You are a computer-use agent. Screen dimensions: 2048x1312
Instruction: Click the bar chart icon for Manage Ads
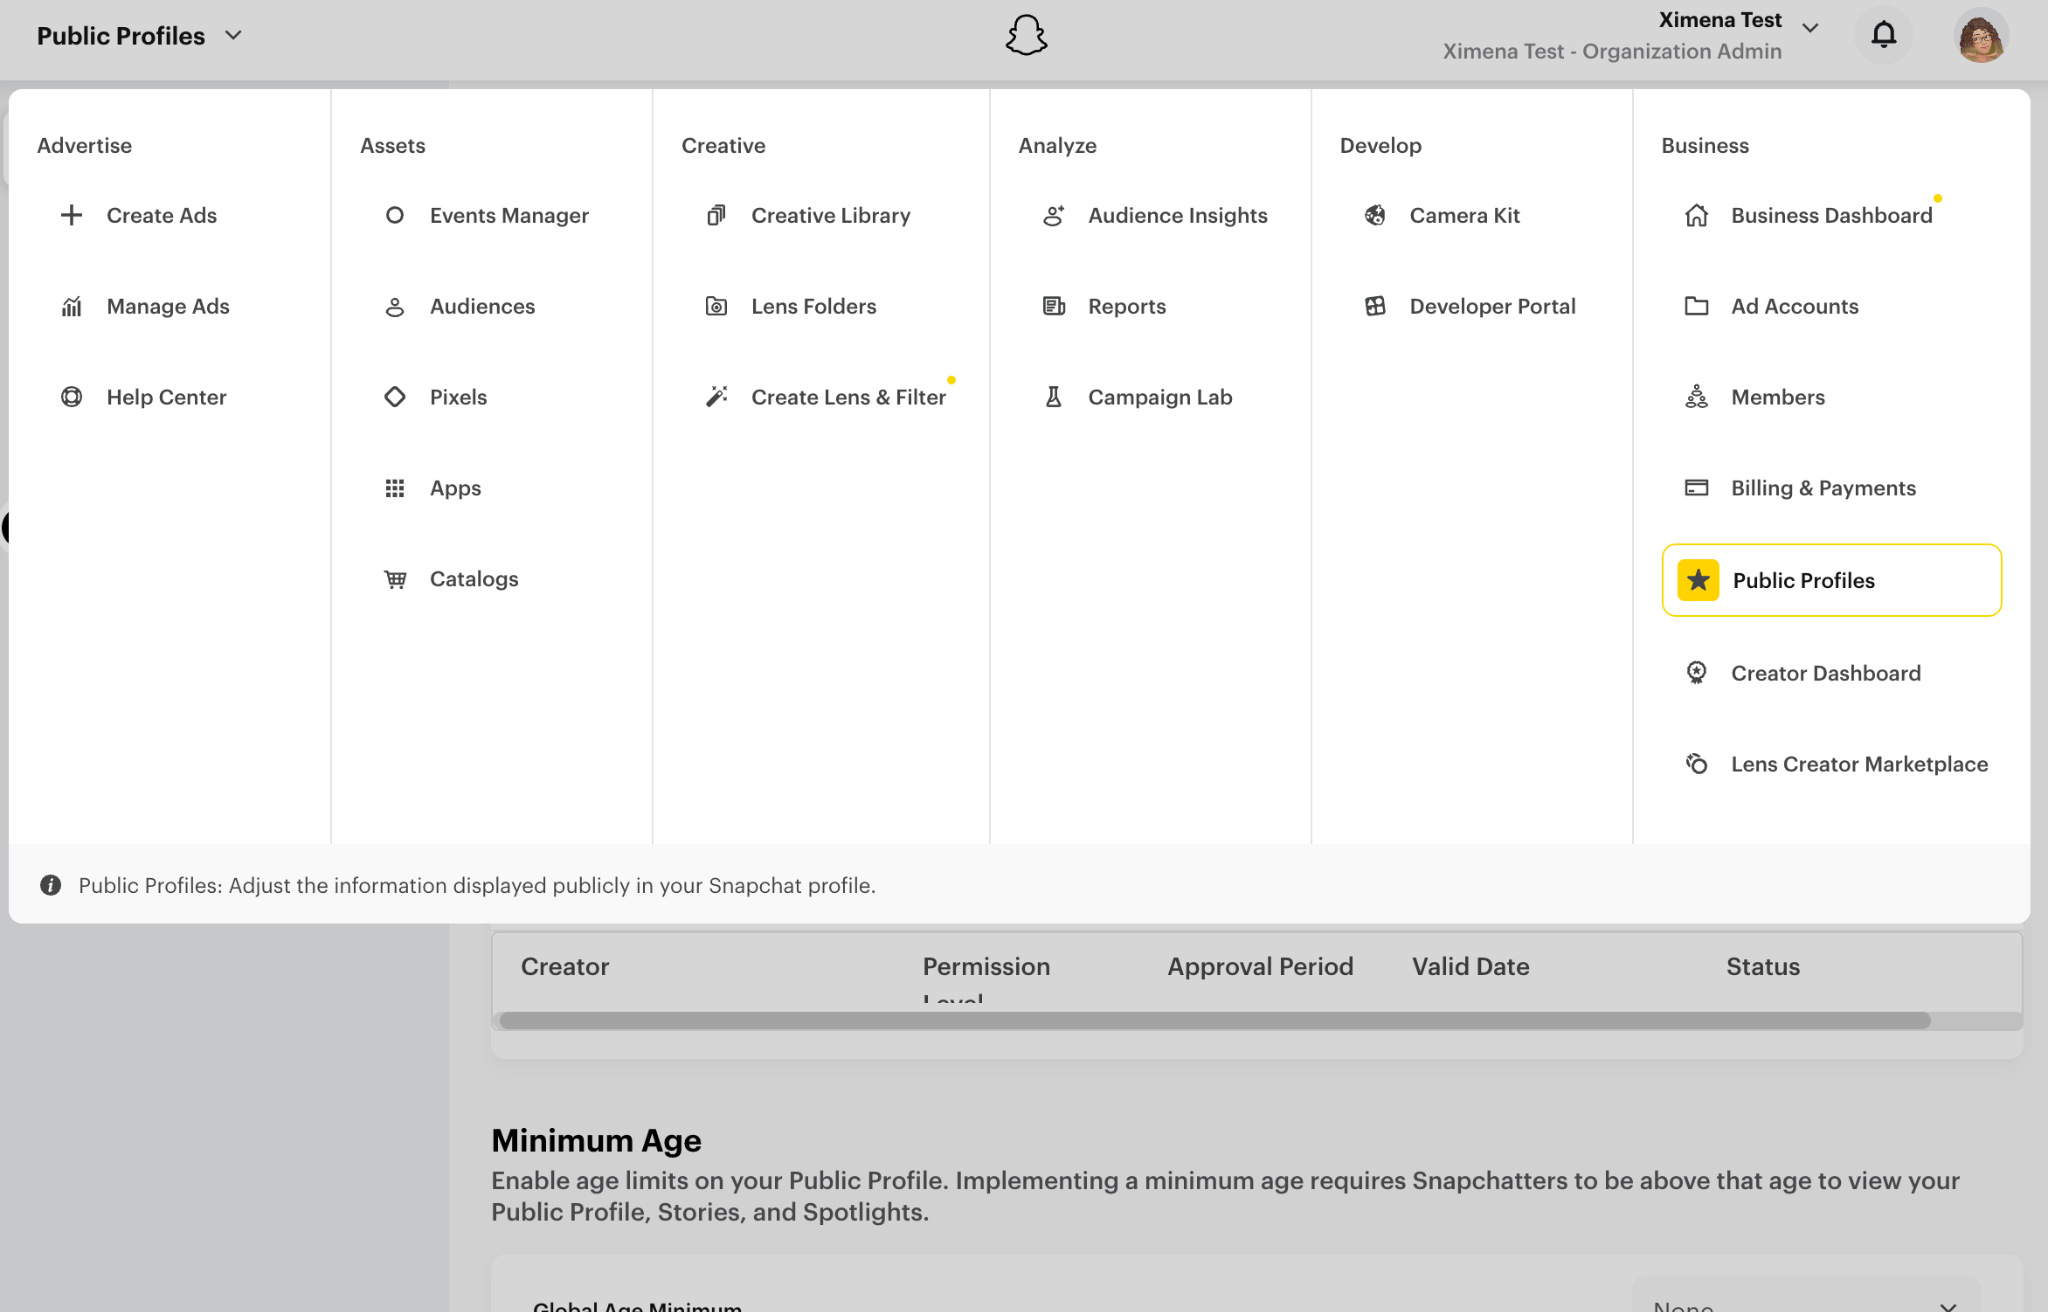[71, 306]
